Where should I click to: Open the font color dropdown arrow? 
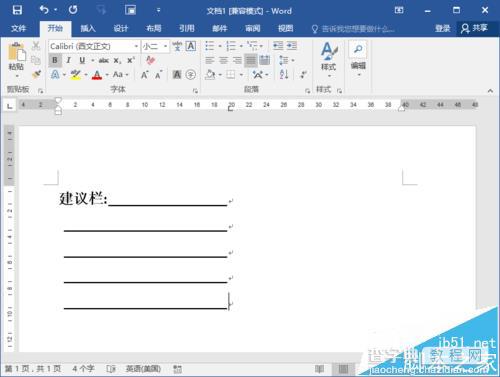coord(107,75)
